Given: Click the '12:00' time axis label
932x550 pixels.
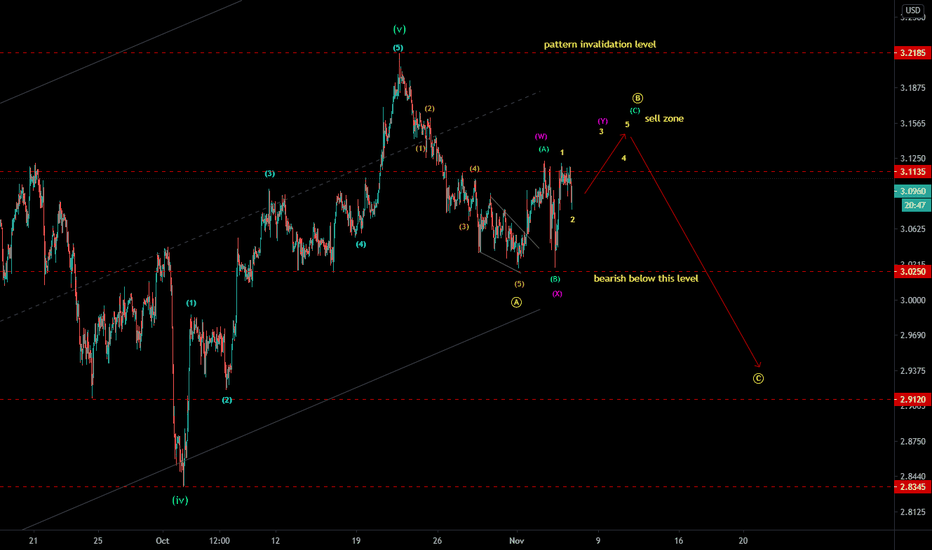Looking at the screenshot, I should tap(219, 540).
